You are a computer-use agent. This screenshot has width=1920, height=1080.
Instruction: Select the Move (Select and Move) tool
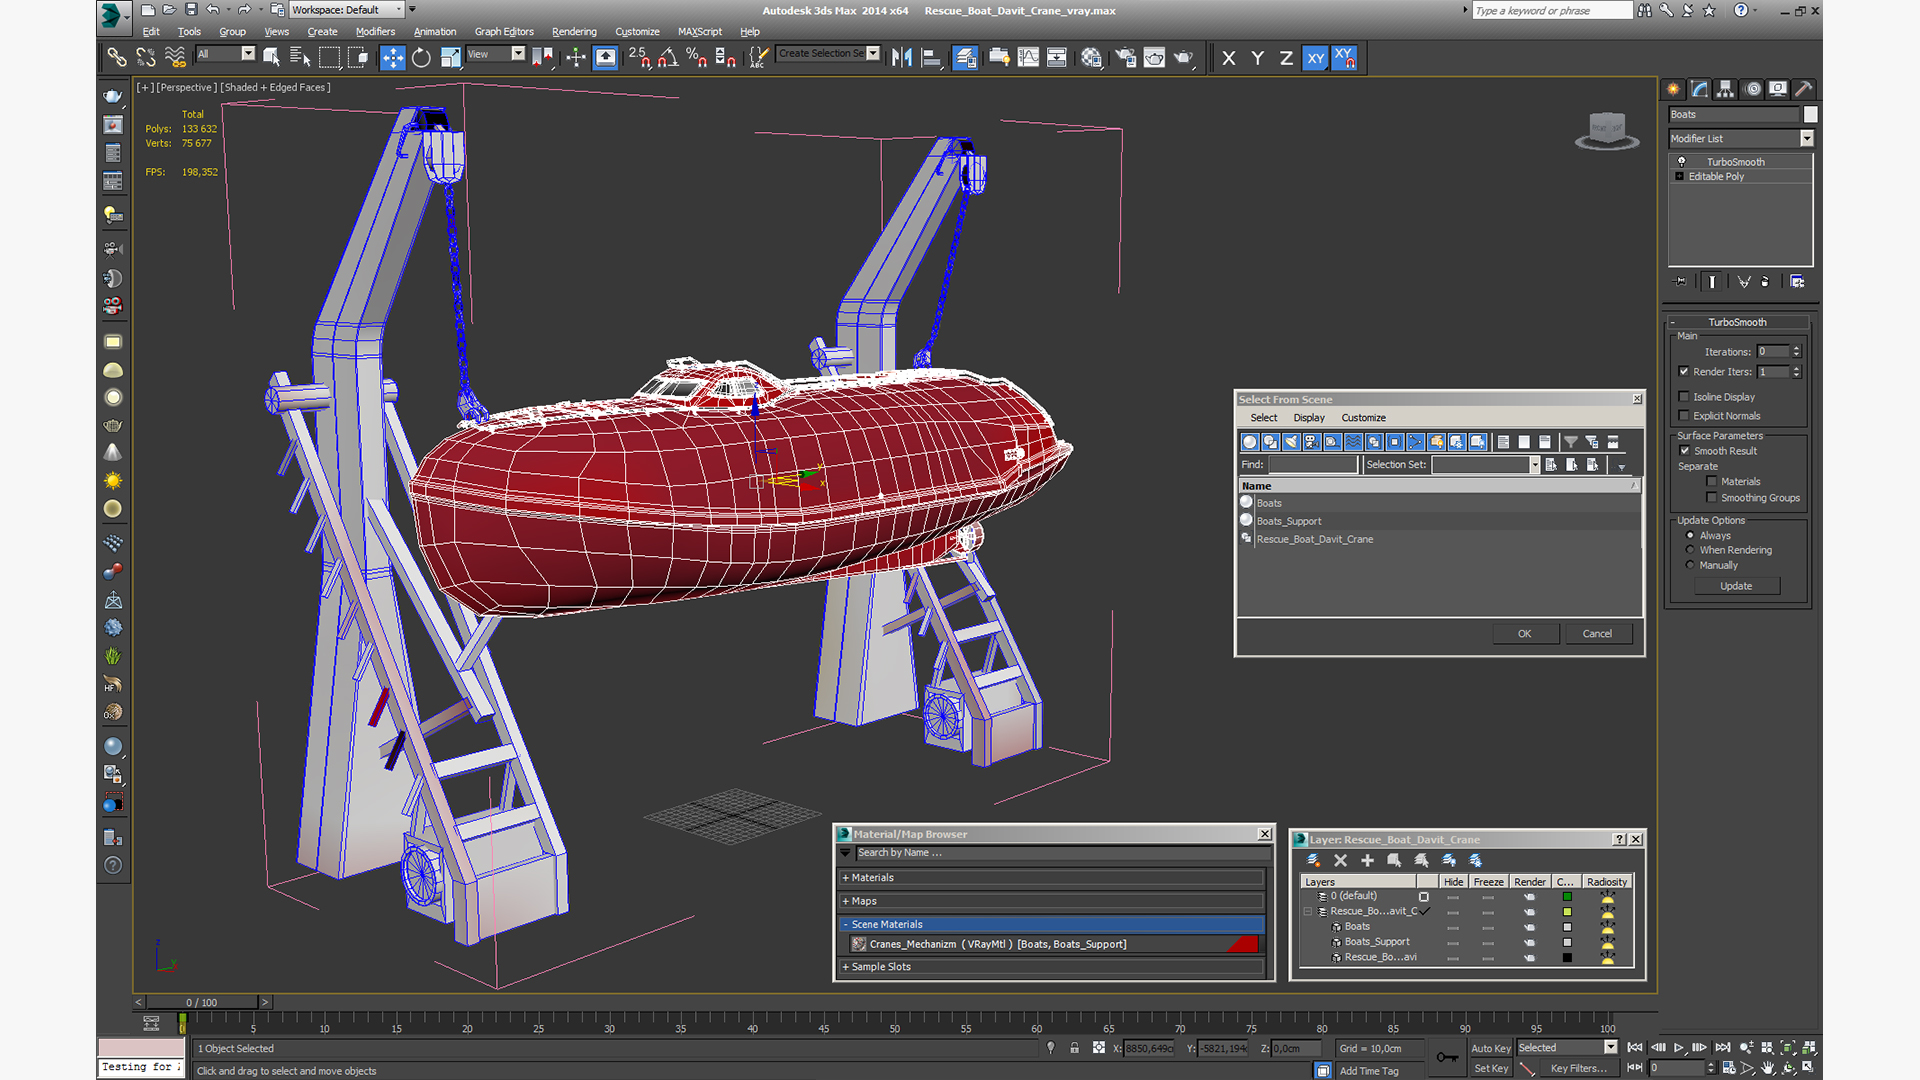392,58
